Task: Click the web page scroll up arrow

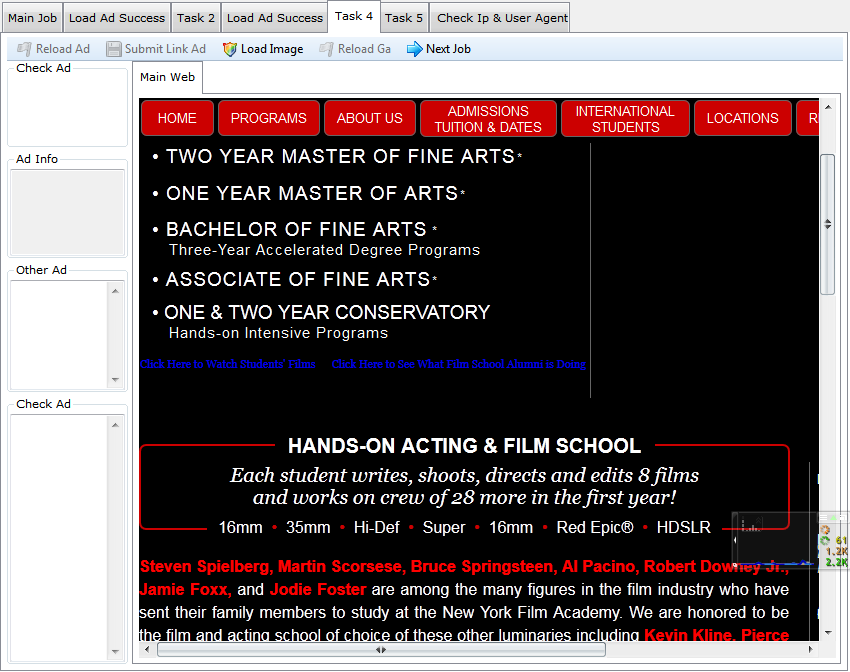Action: [828, 107]
